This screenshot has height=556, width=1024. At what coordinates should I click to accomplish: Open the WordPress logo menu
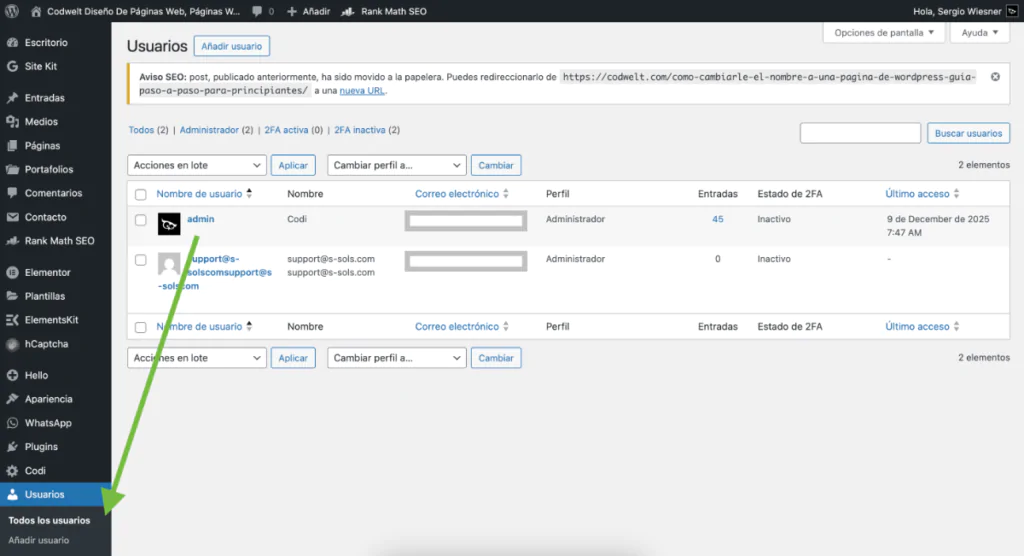[x=12, y=11]
